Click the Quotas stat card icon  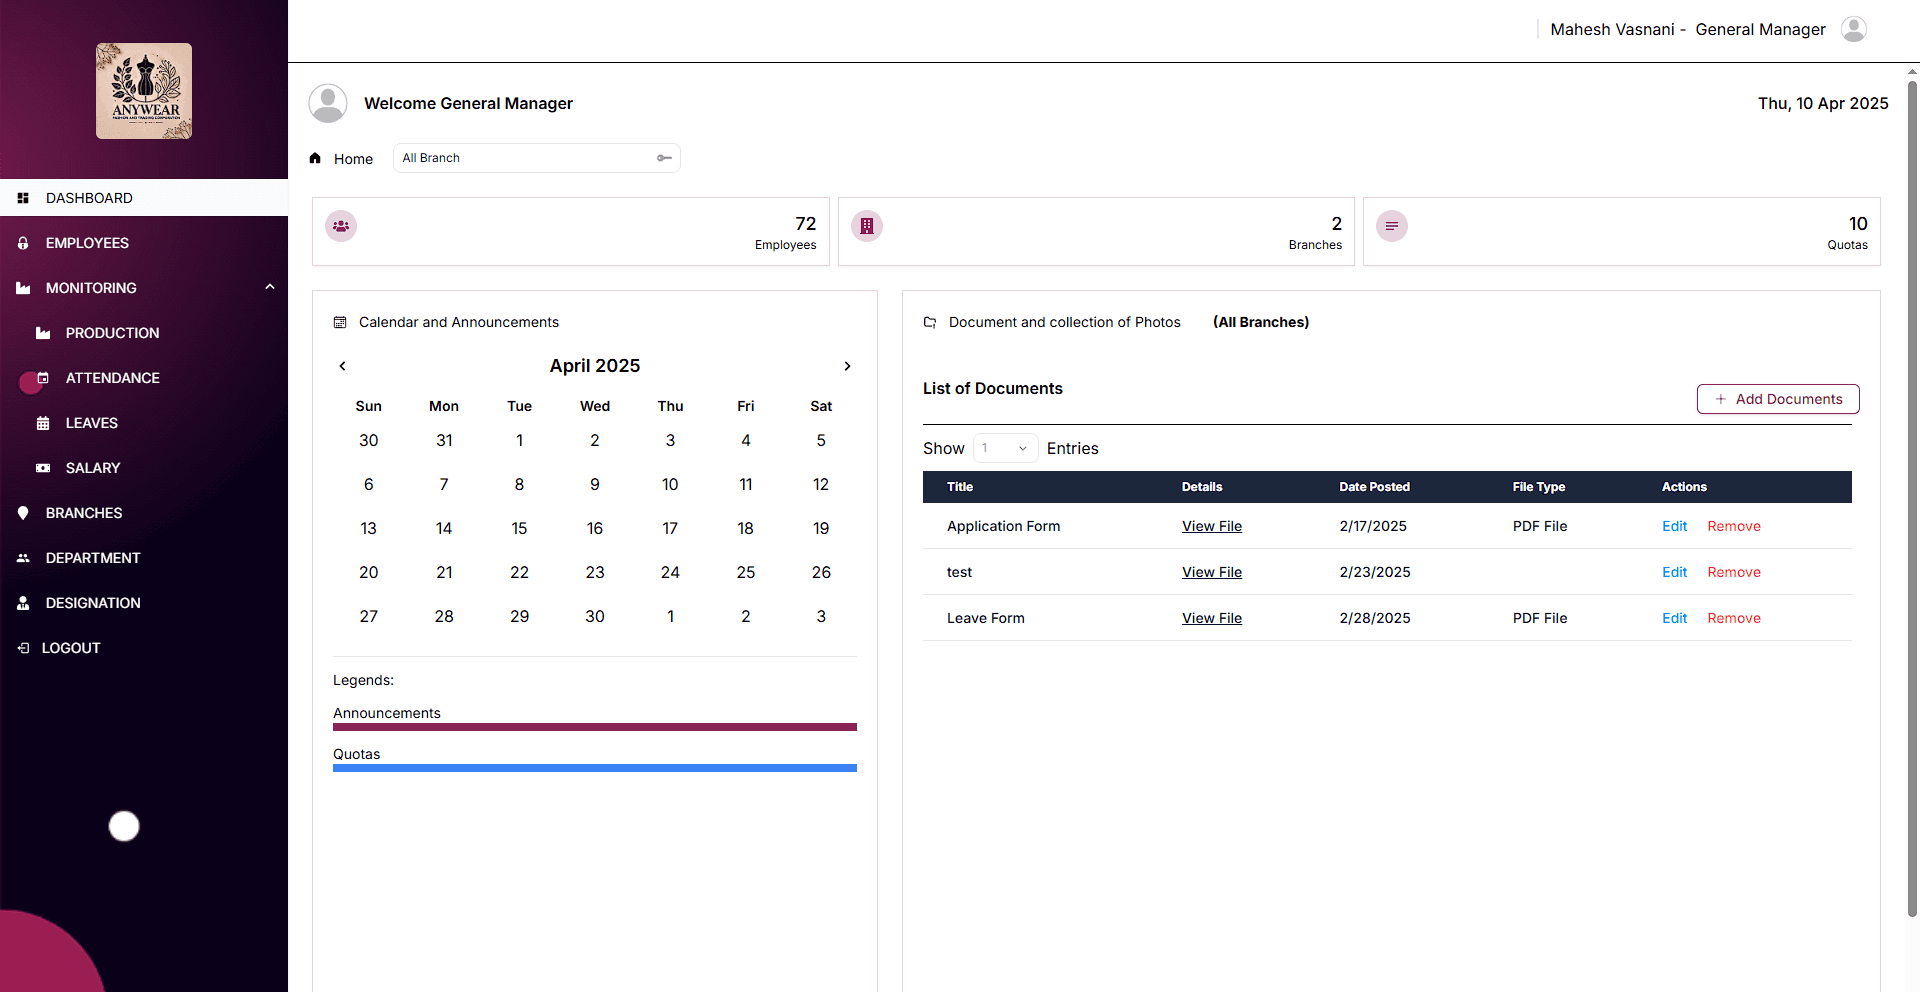coord(1392,226)
